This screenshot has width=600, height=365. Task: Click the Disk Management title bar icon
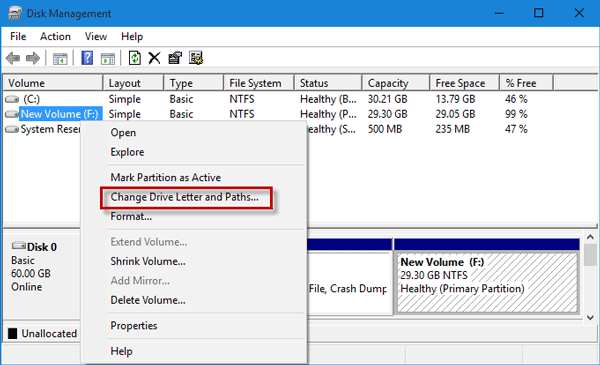point(15,13)
